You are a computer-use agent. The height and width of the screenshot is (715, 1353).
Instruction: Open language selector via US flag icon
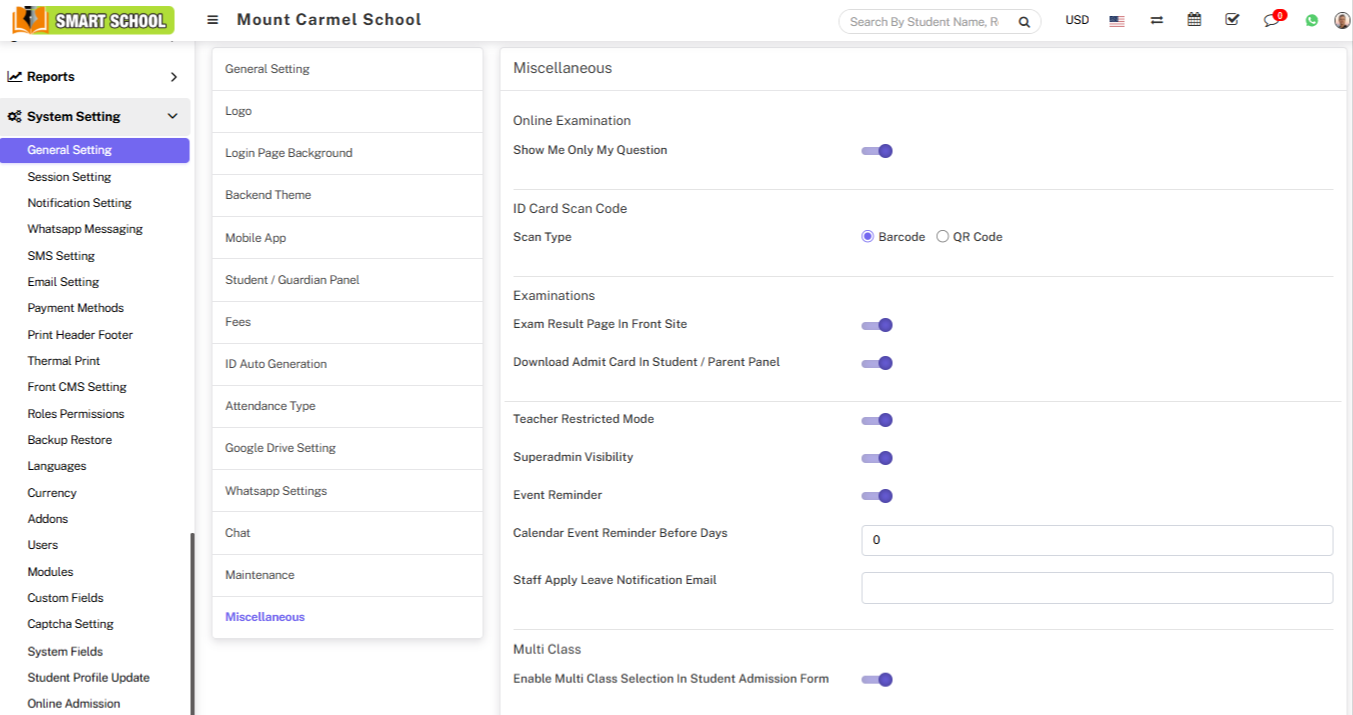pyautogui.click(x=1117, y=21)
